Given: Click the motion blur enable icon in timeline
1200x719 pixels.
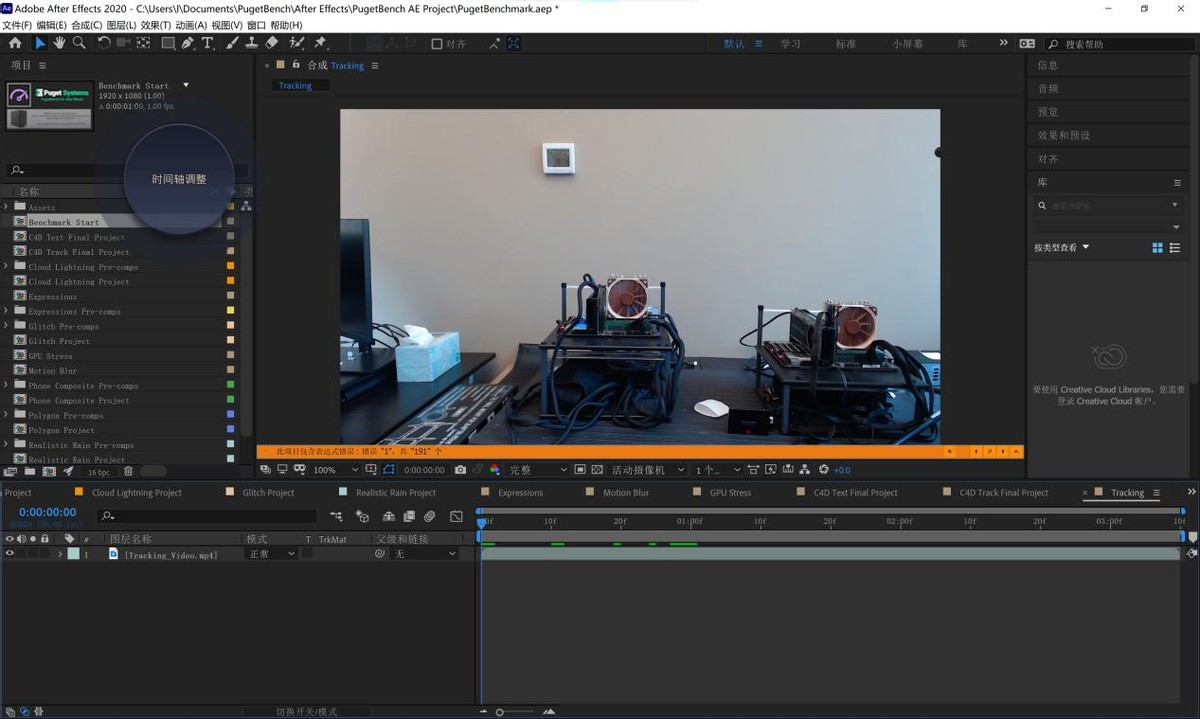Looking at the screenshot, I should click(x=429, y=516).
